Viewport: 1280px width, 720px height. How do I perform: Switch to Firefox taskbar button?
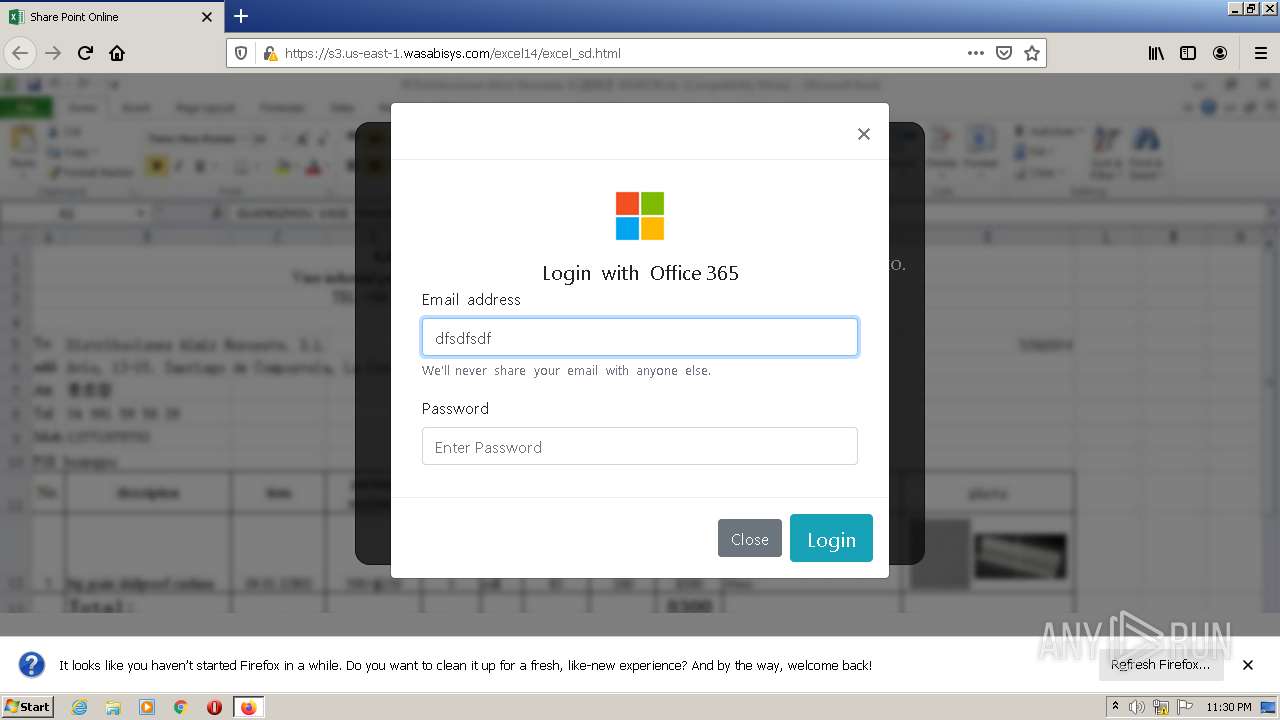click(248, 707)
